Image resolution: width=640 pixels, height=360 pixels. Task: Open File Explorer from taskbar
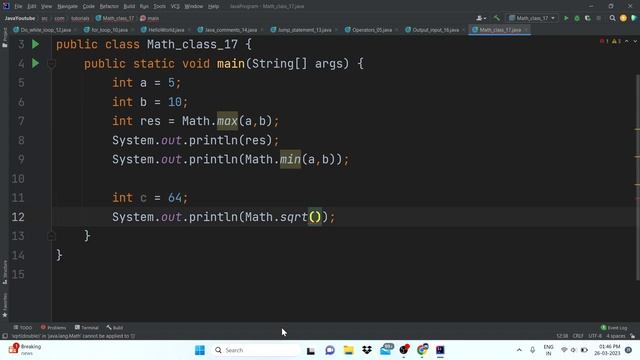click(x=348, y=350)
